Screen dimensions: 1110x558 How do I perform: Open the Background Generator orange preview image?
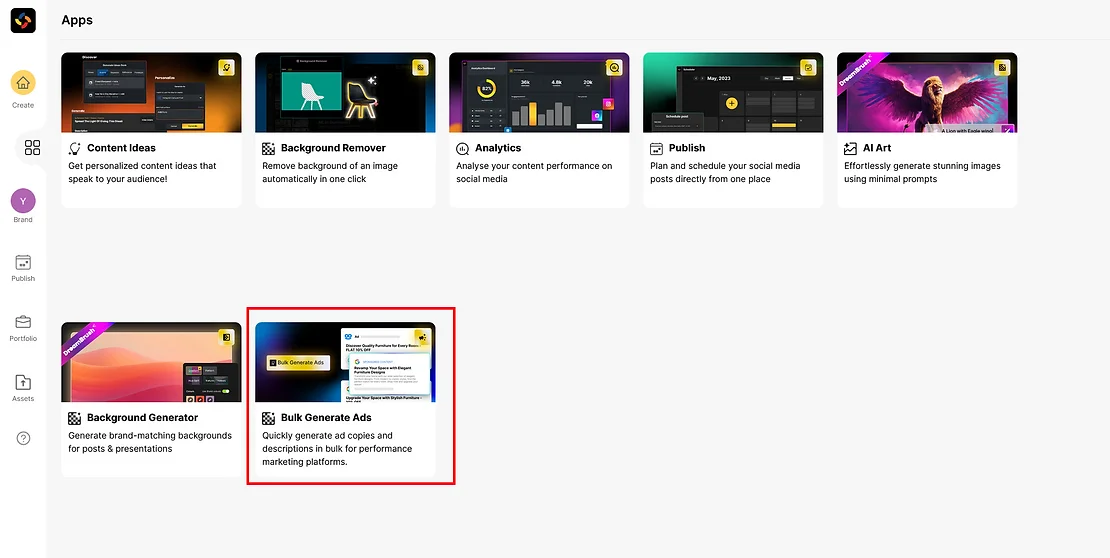(x=151, y=363)
